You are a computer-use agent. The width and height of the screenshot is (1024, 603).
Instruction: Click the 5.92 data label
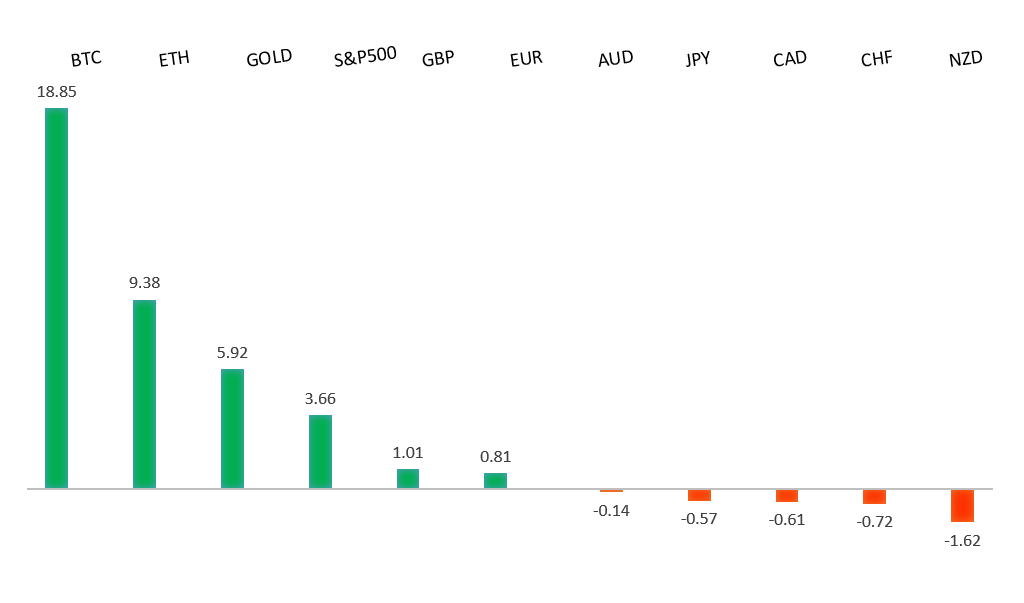232,352
